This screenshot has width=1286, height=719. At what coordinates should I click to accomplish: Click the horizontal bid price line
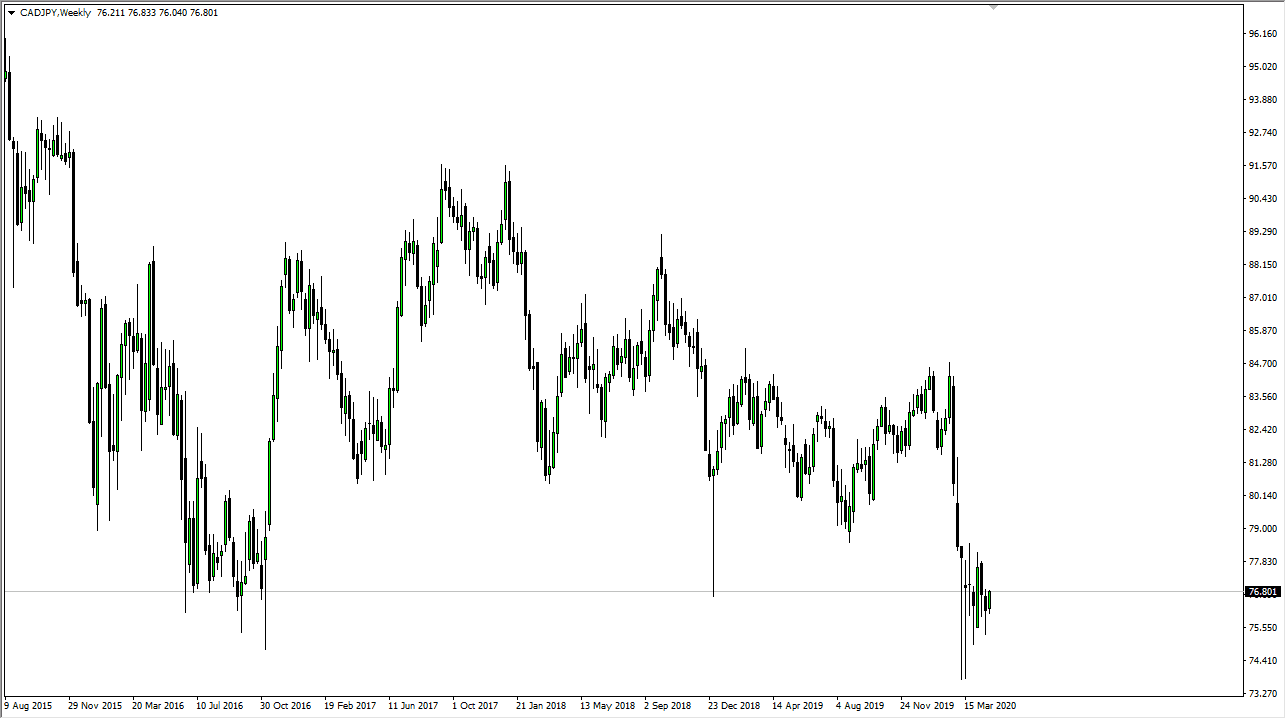(600, 591)
